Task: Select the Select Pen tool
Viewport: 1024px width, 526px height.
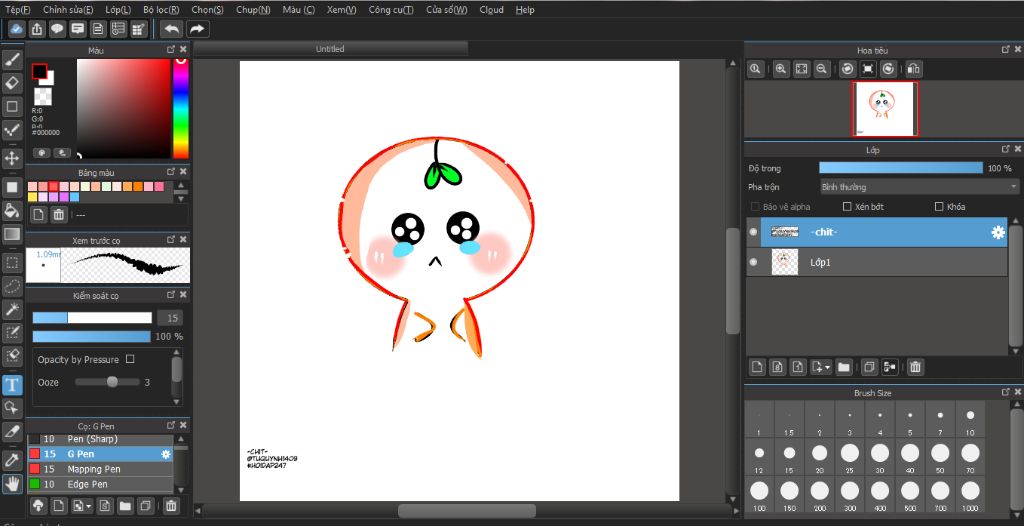Action: [12, 333]
